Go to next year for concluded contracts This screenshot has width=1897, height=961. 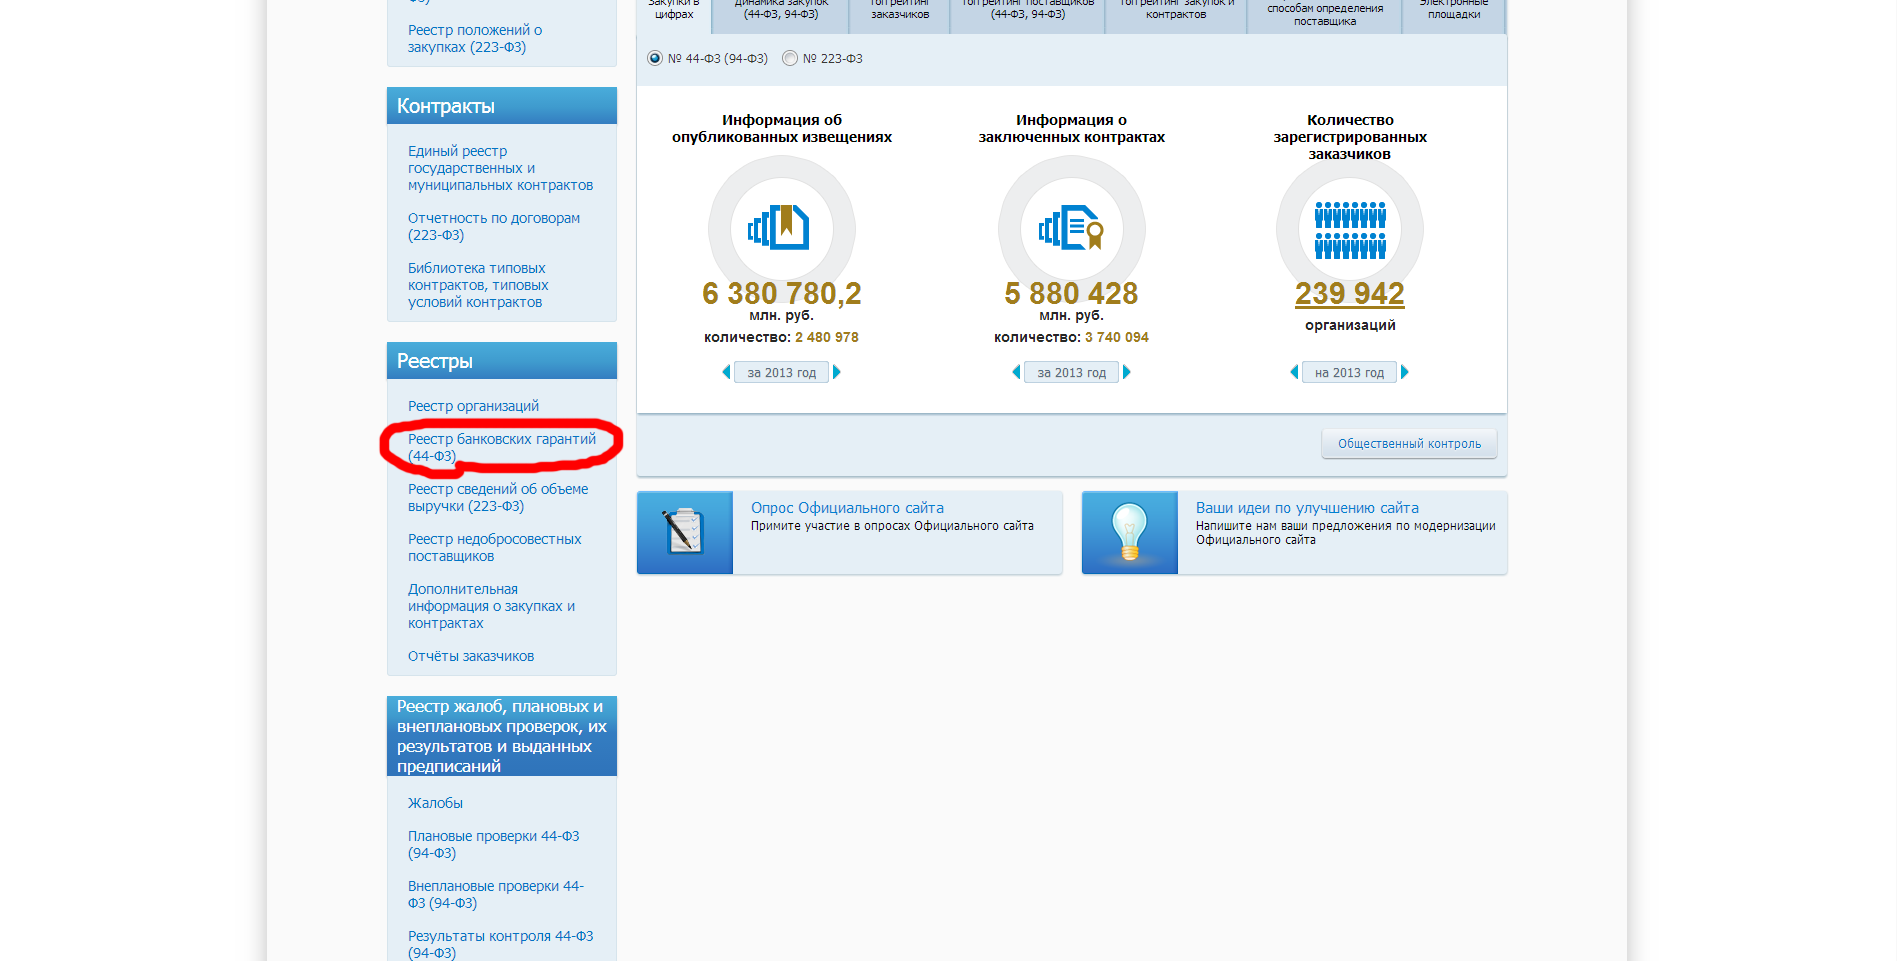pos(1127,372)
